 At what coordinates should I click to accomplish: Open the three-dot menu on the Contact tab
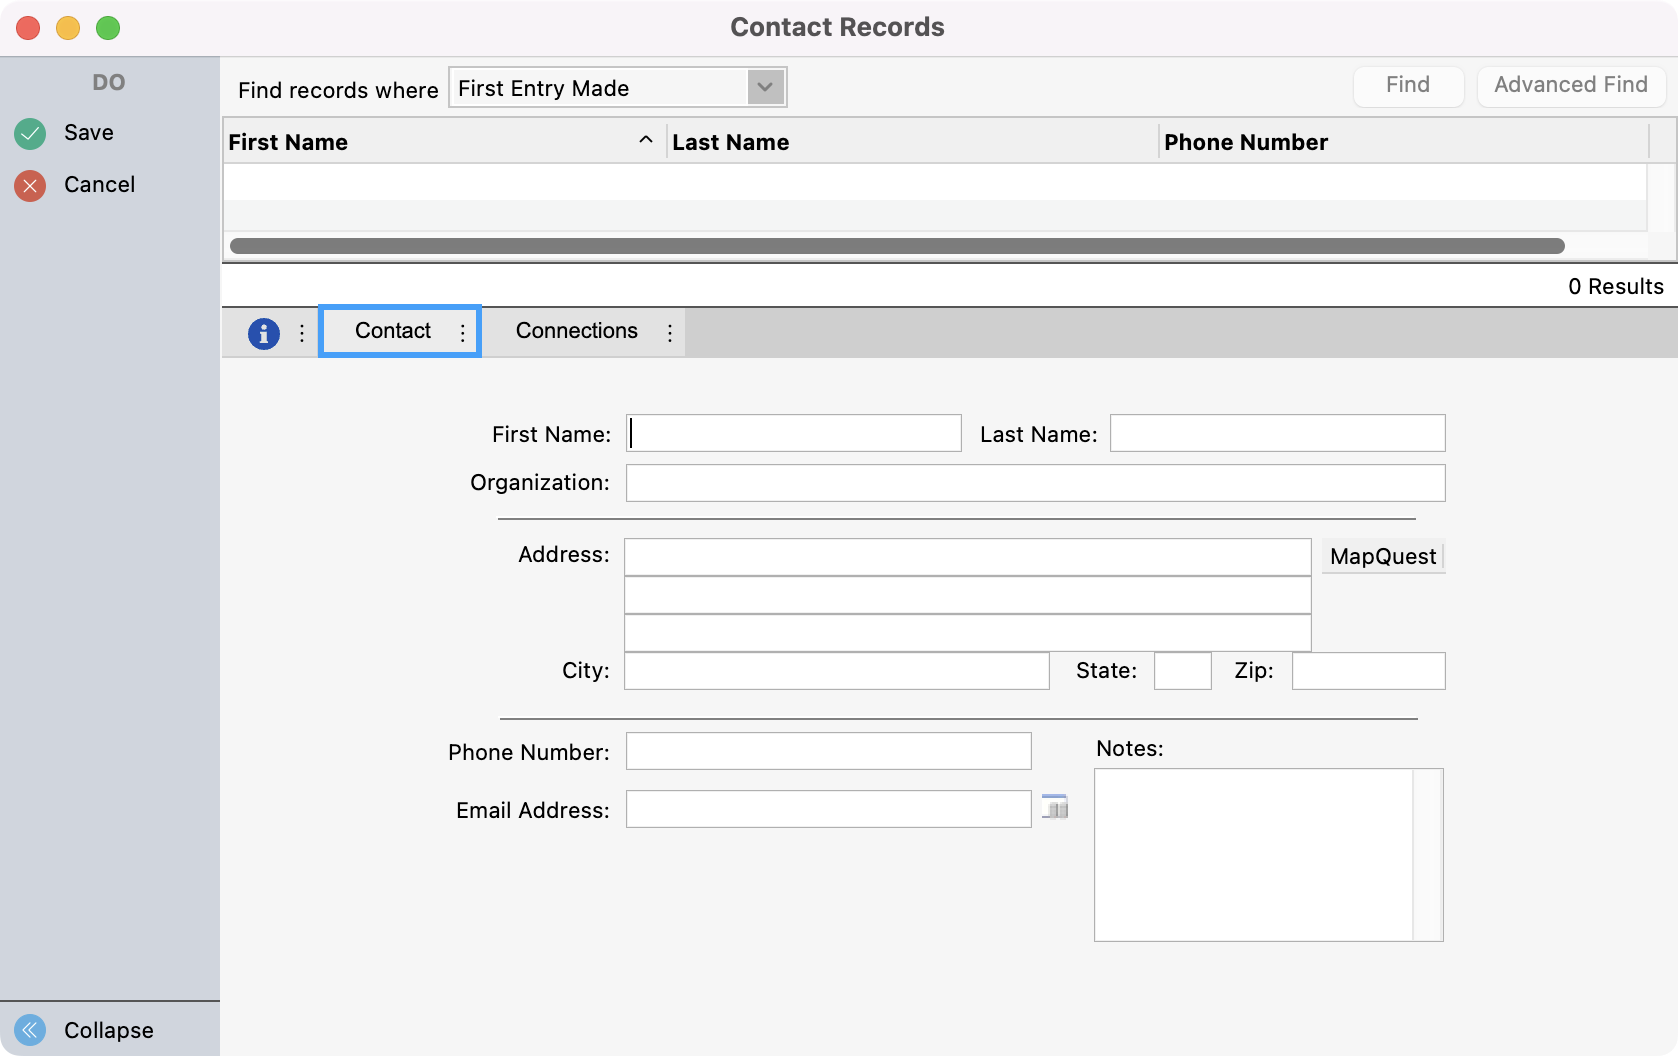(x=463, y=333)
